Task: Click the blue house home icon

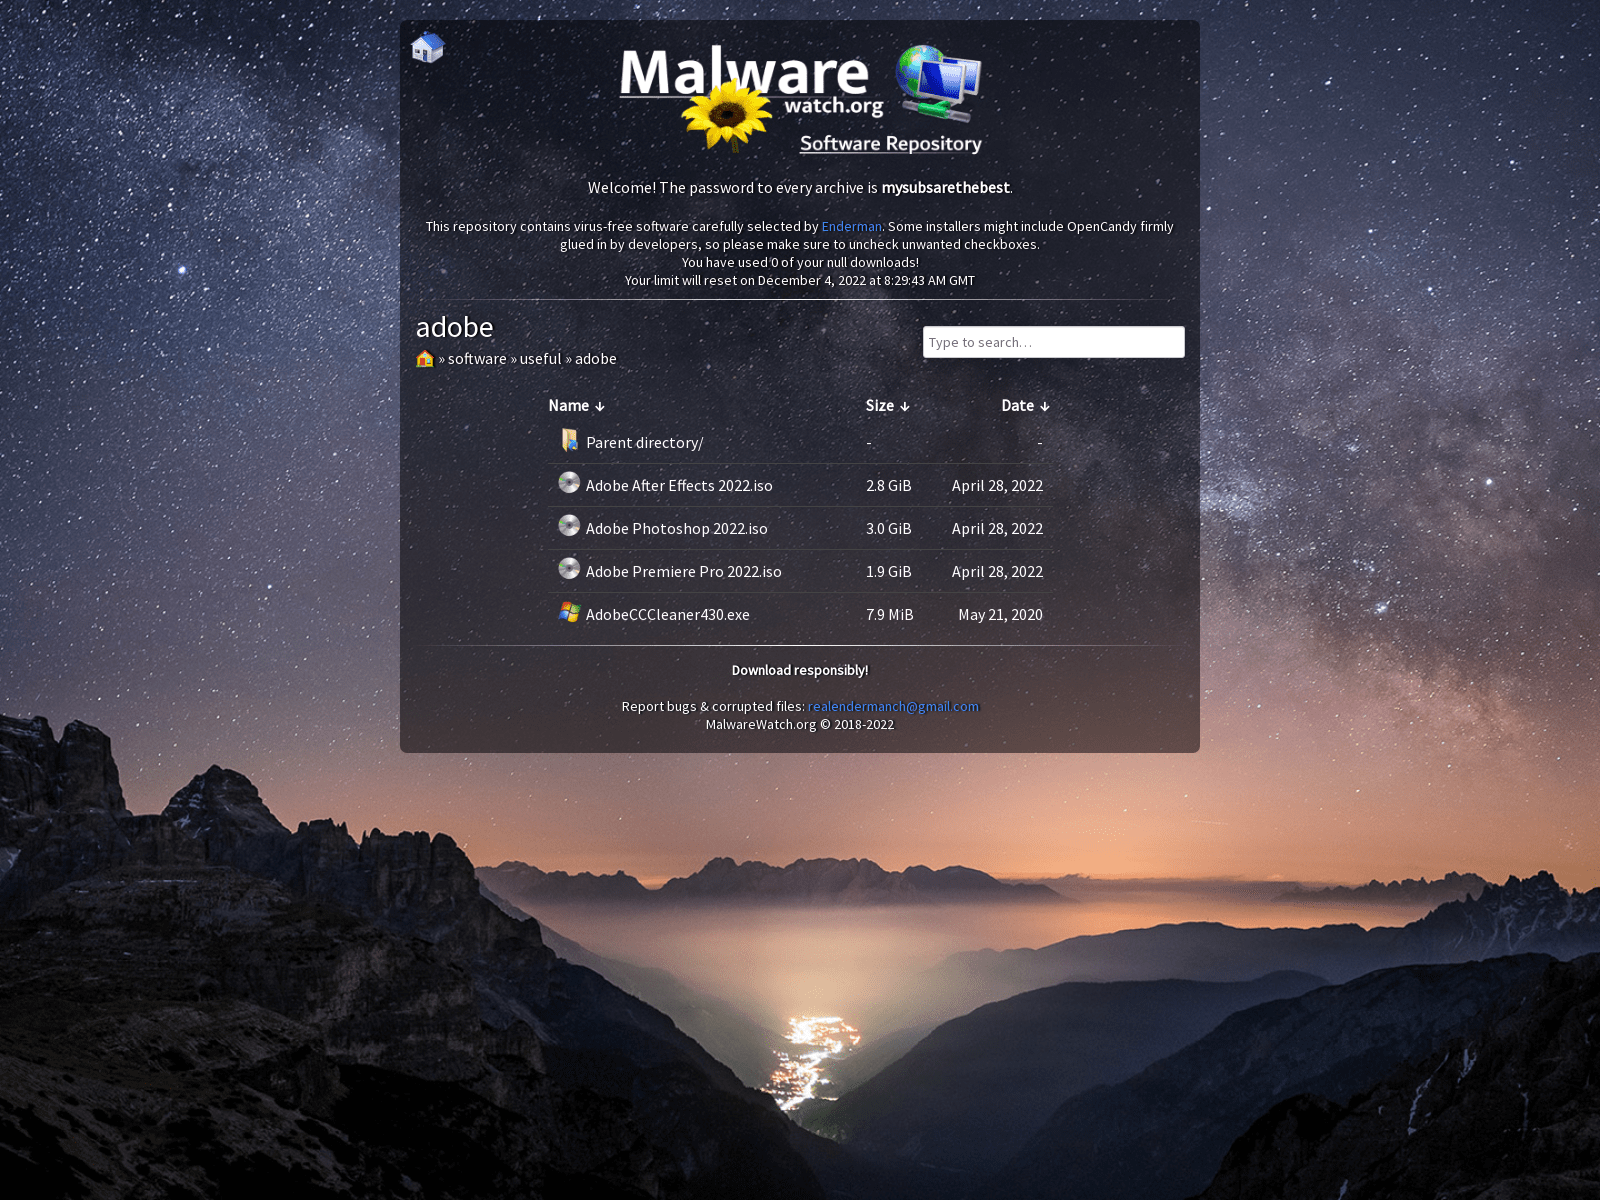Action: (x=427, y=47)
